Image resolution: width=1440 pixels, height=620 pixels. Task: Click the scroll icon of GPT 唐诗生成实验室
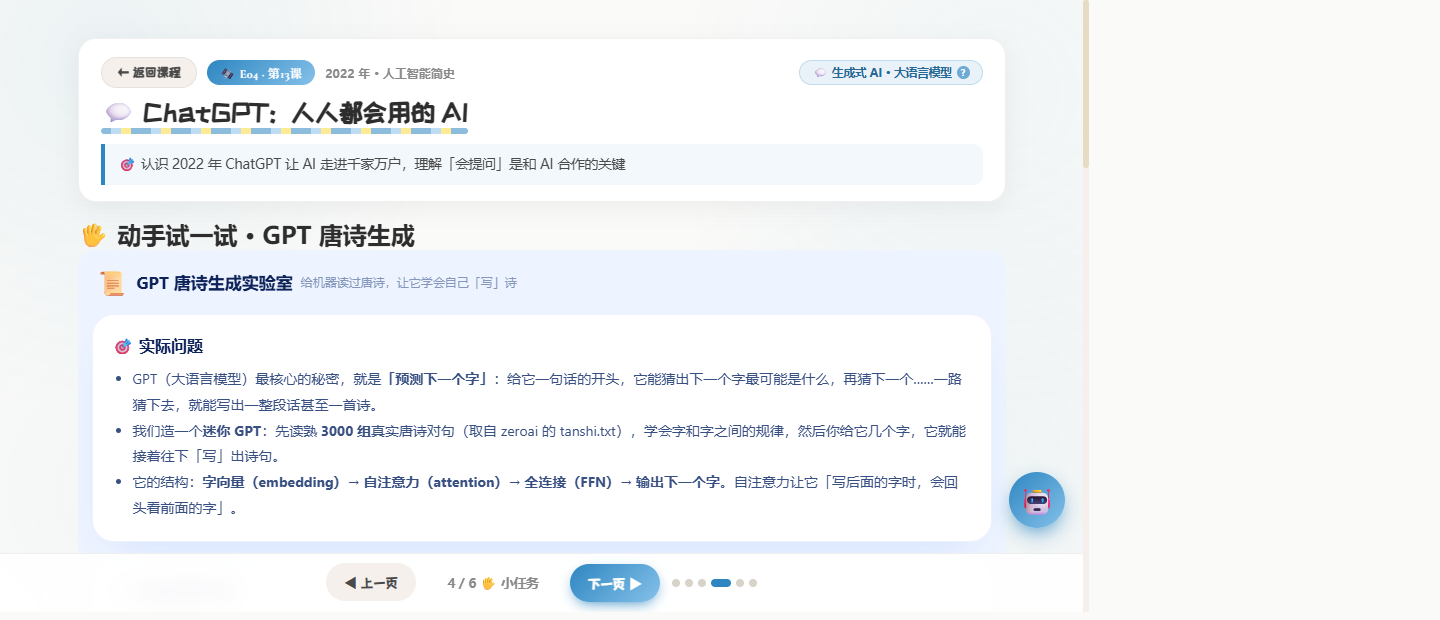click(112, 283)
